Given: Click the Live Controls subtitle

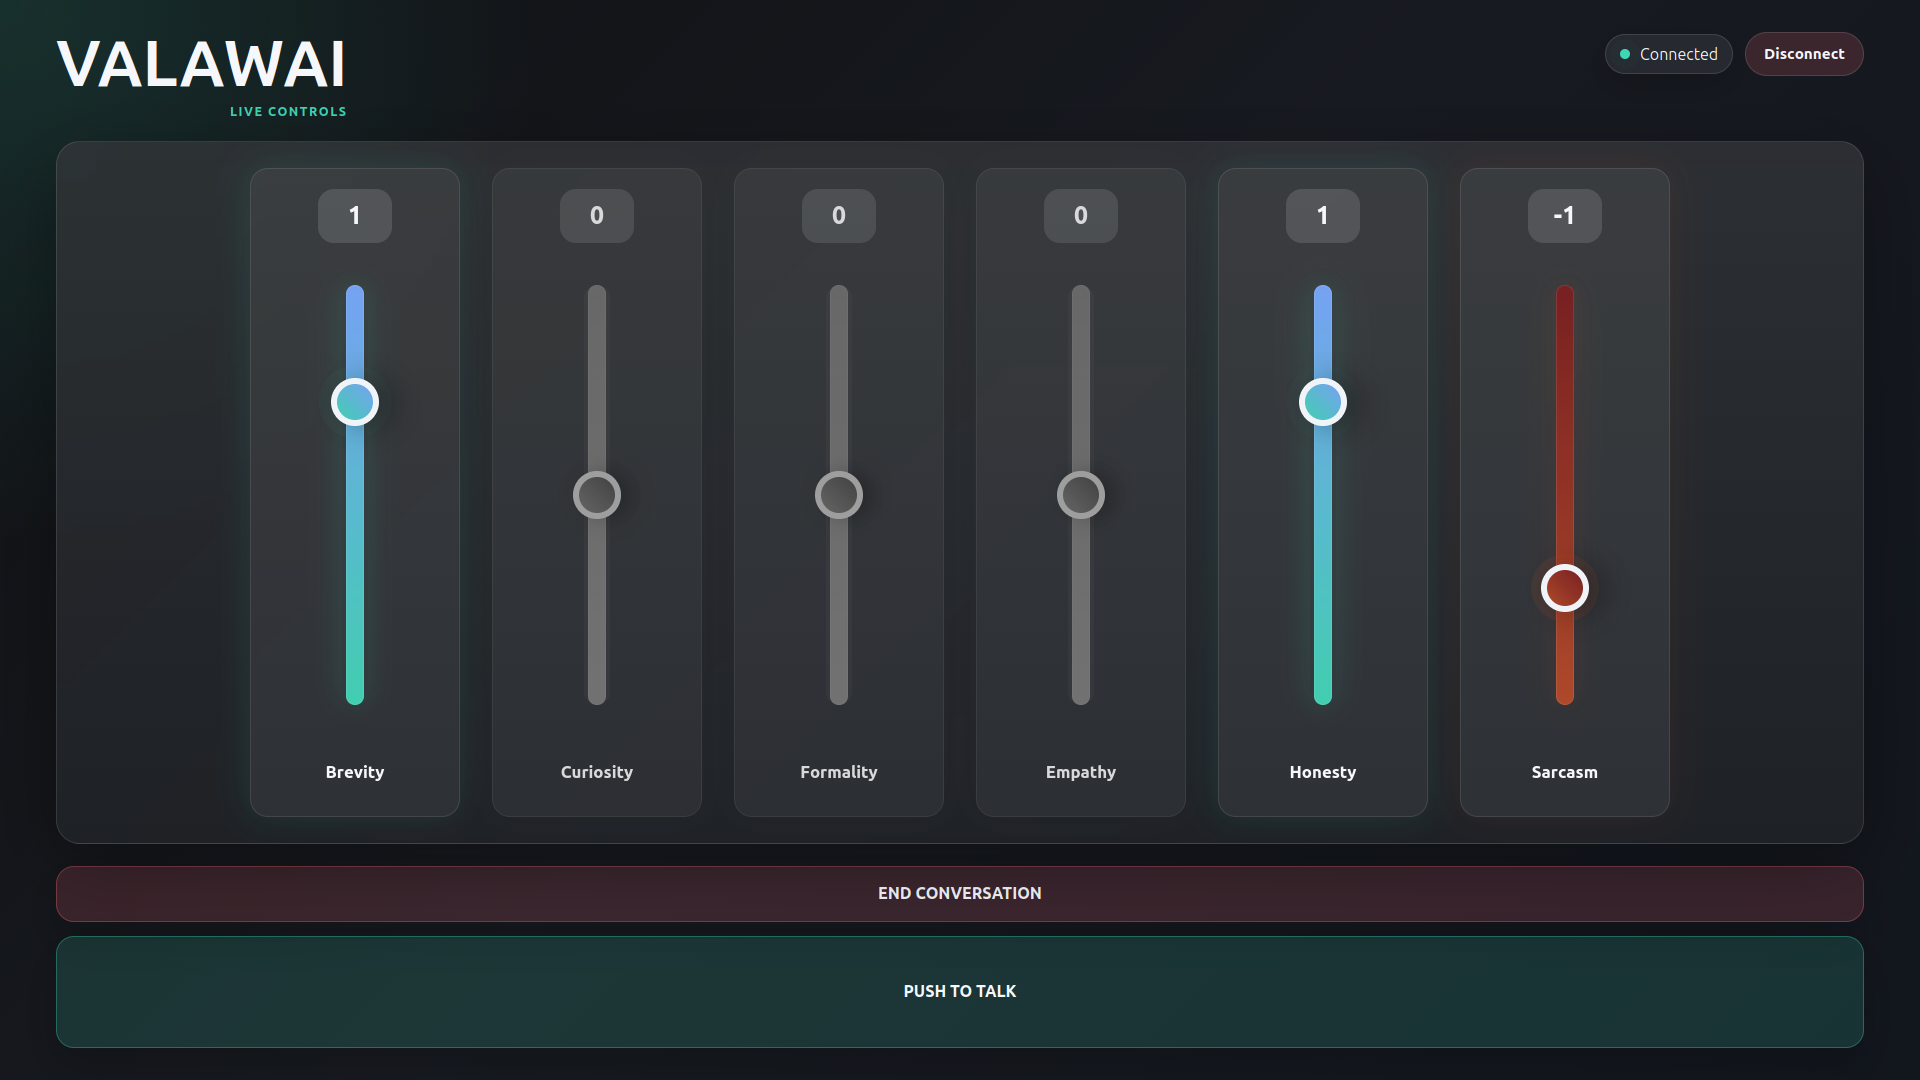Looking at the screenshot, I should [x=288, y=112].
